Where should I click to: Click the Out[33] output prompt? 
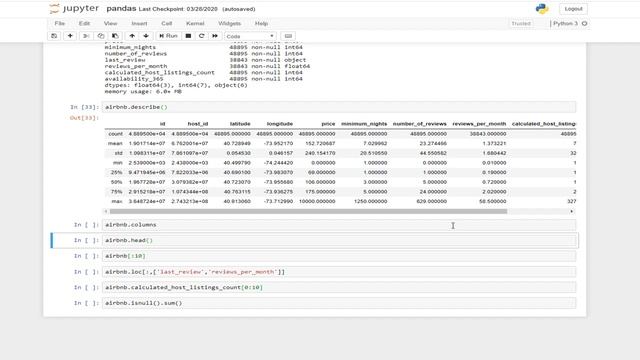84,118
